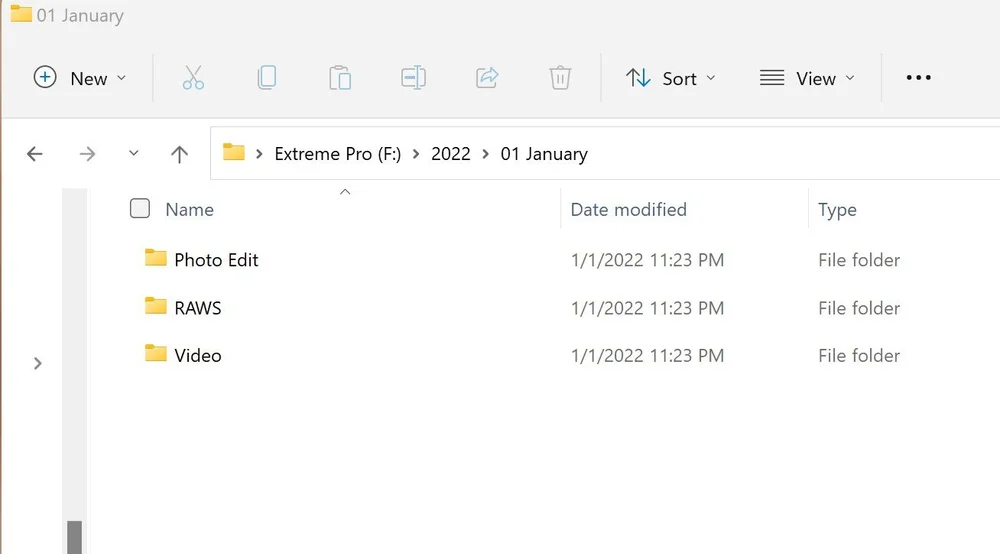Navigate to Extreme Pro (F:) breadcrumb
Image resolution: width=1000 pixels, height=554 pixels.
[337, 154]
